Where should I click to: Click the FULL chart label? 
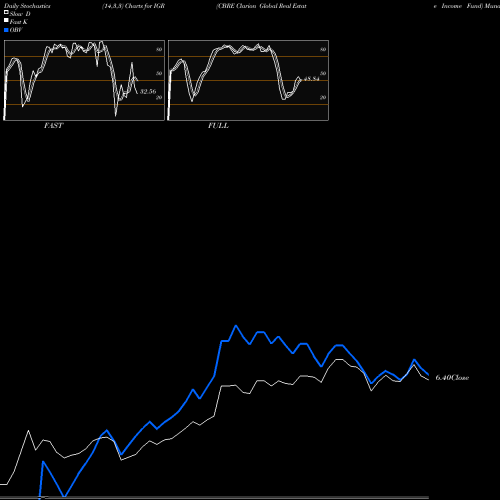coord(218,125)
